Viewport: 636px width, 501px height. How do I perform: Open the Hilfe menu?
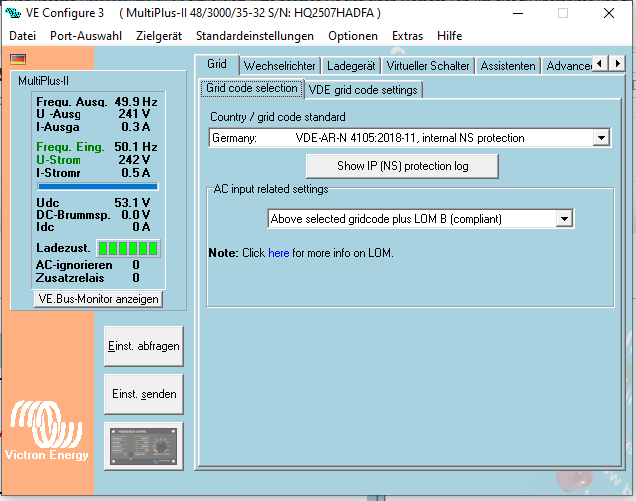[449, 36]
